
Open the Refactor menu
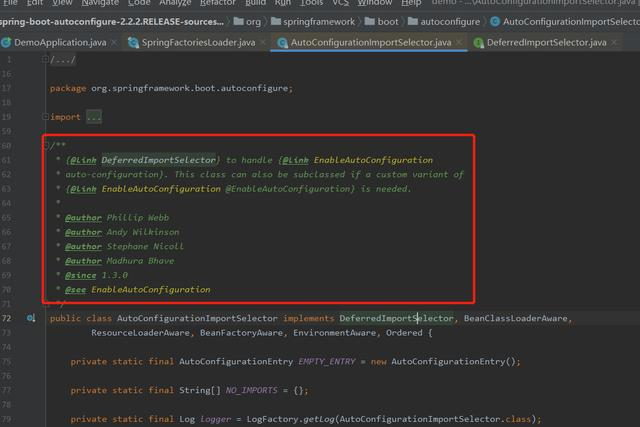point(218,2)
